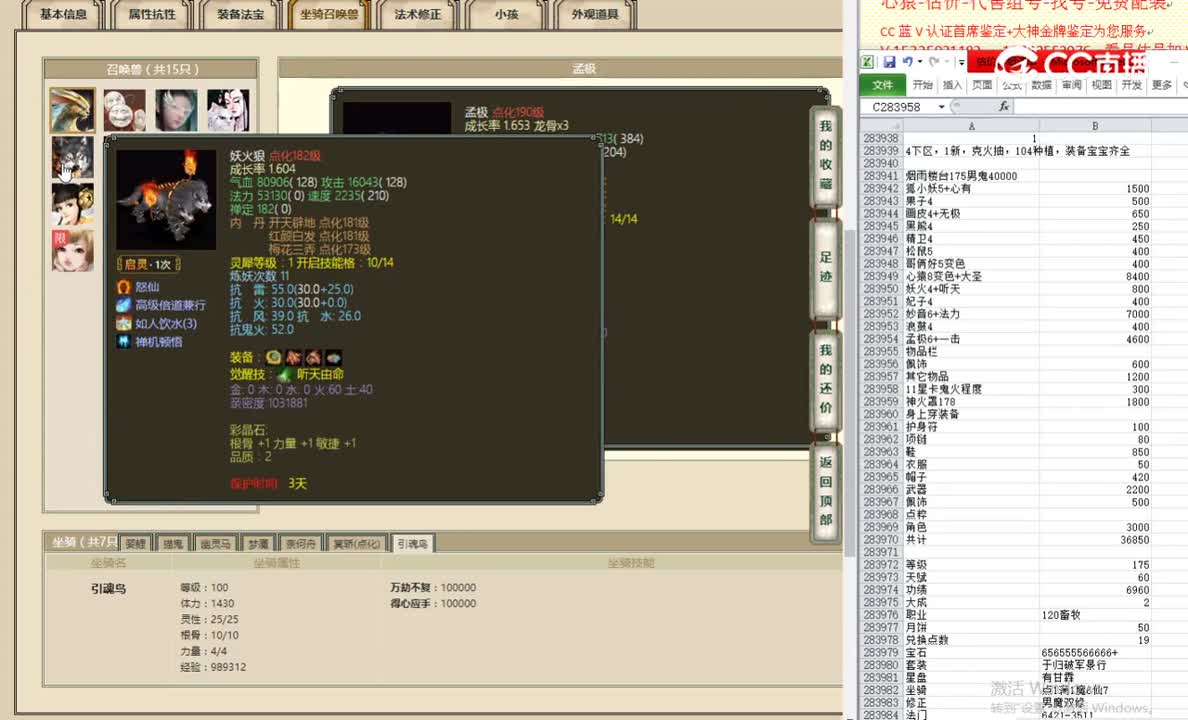Select row header 283958

click(x=881, y=390)
